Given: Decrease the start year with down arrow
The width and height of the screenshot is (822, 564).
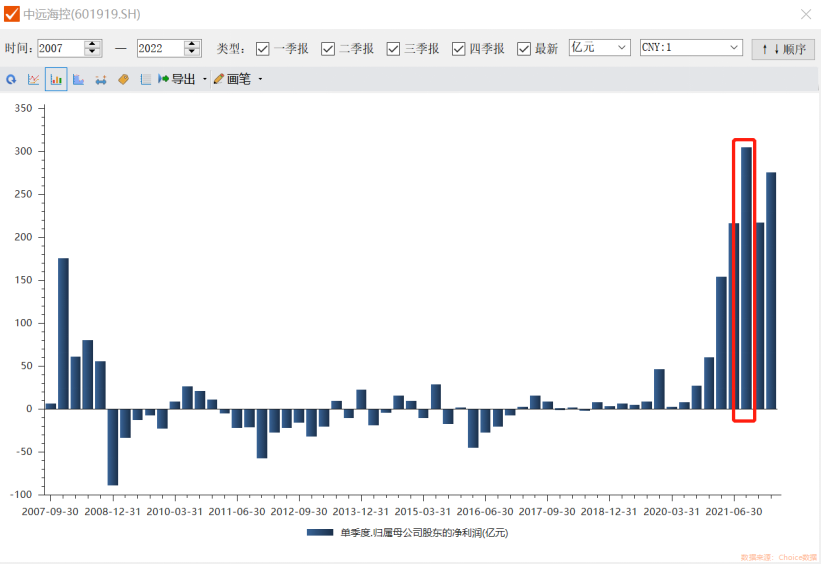Looking at the screenshot, I should click(92, 52).
